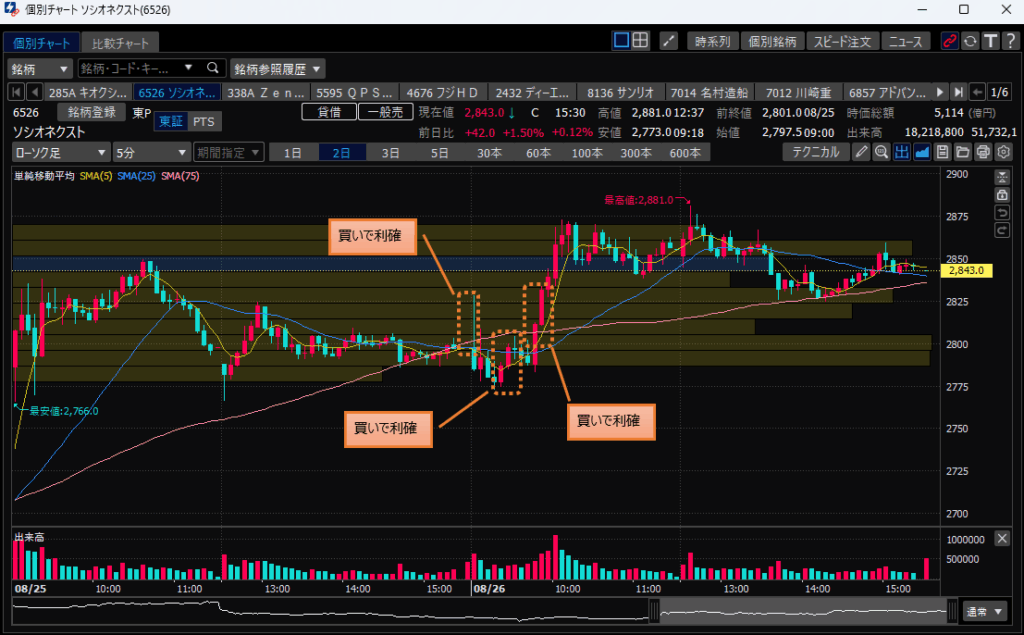This screenshot has height=635, width=1024.
Task: Click the undo arrow beside the price axis
Action: 1002,213
